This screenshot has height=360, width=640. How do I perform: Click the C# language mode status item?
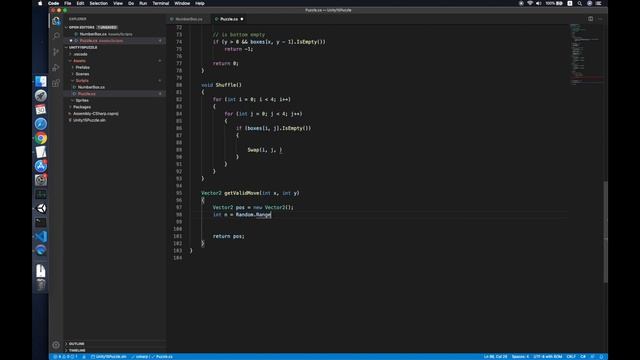click(x=583, y=357)
